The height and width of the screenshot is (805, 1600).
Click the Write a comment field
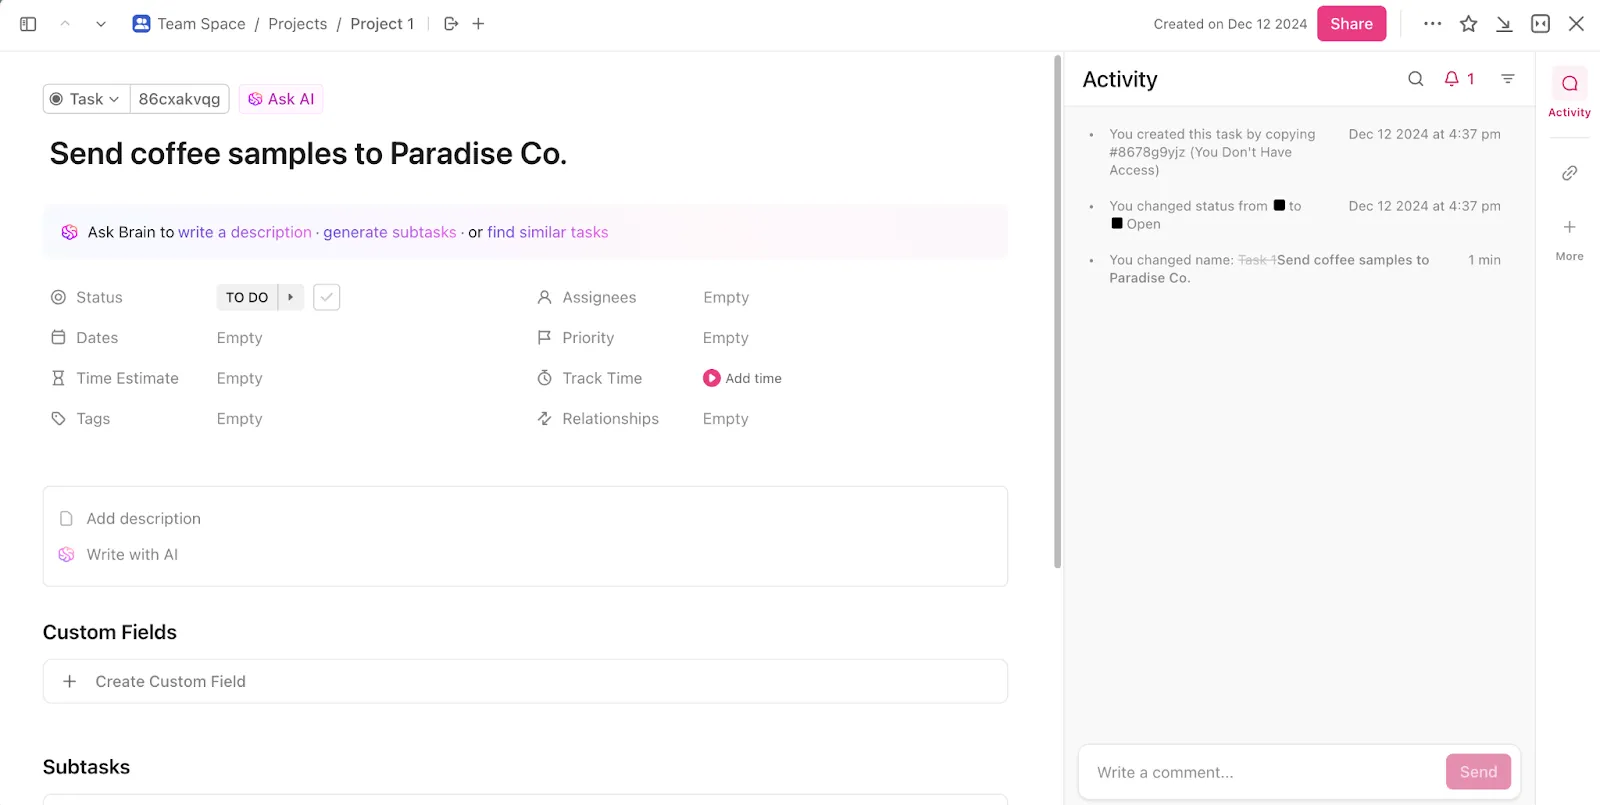(1264, 772)
